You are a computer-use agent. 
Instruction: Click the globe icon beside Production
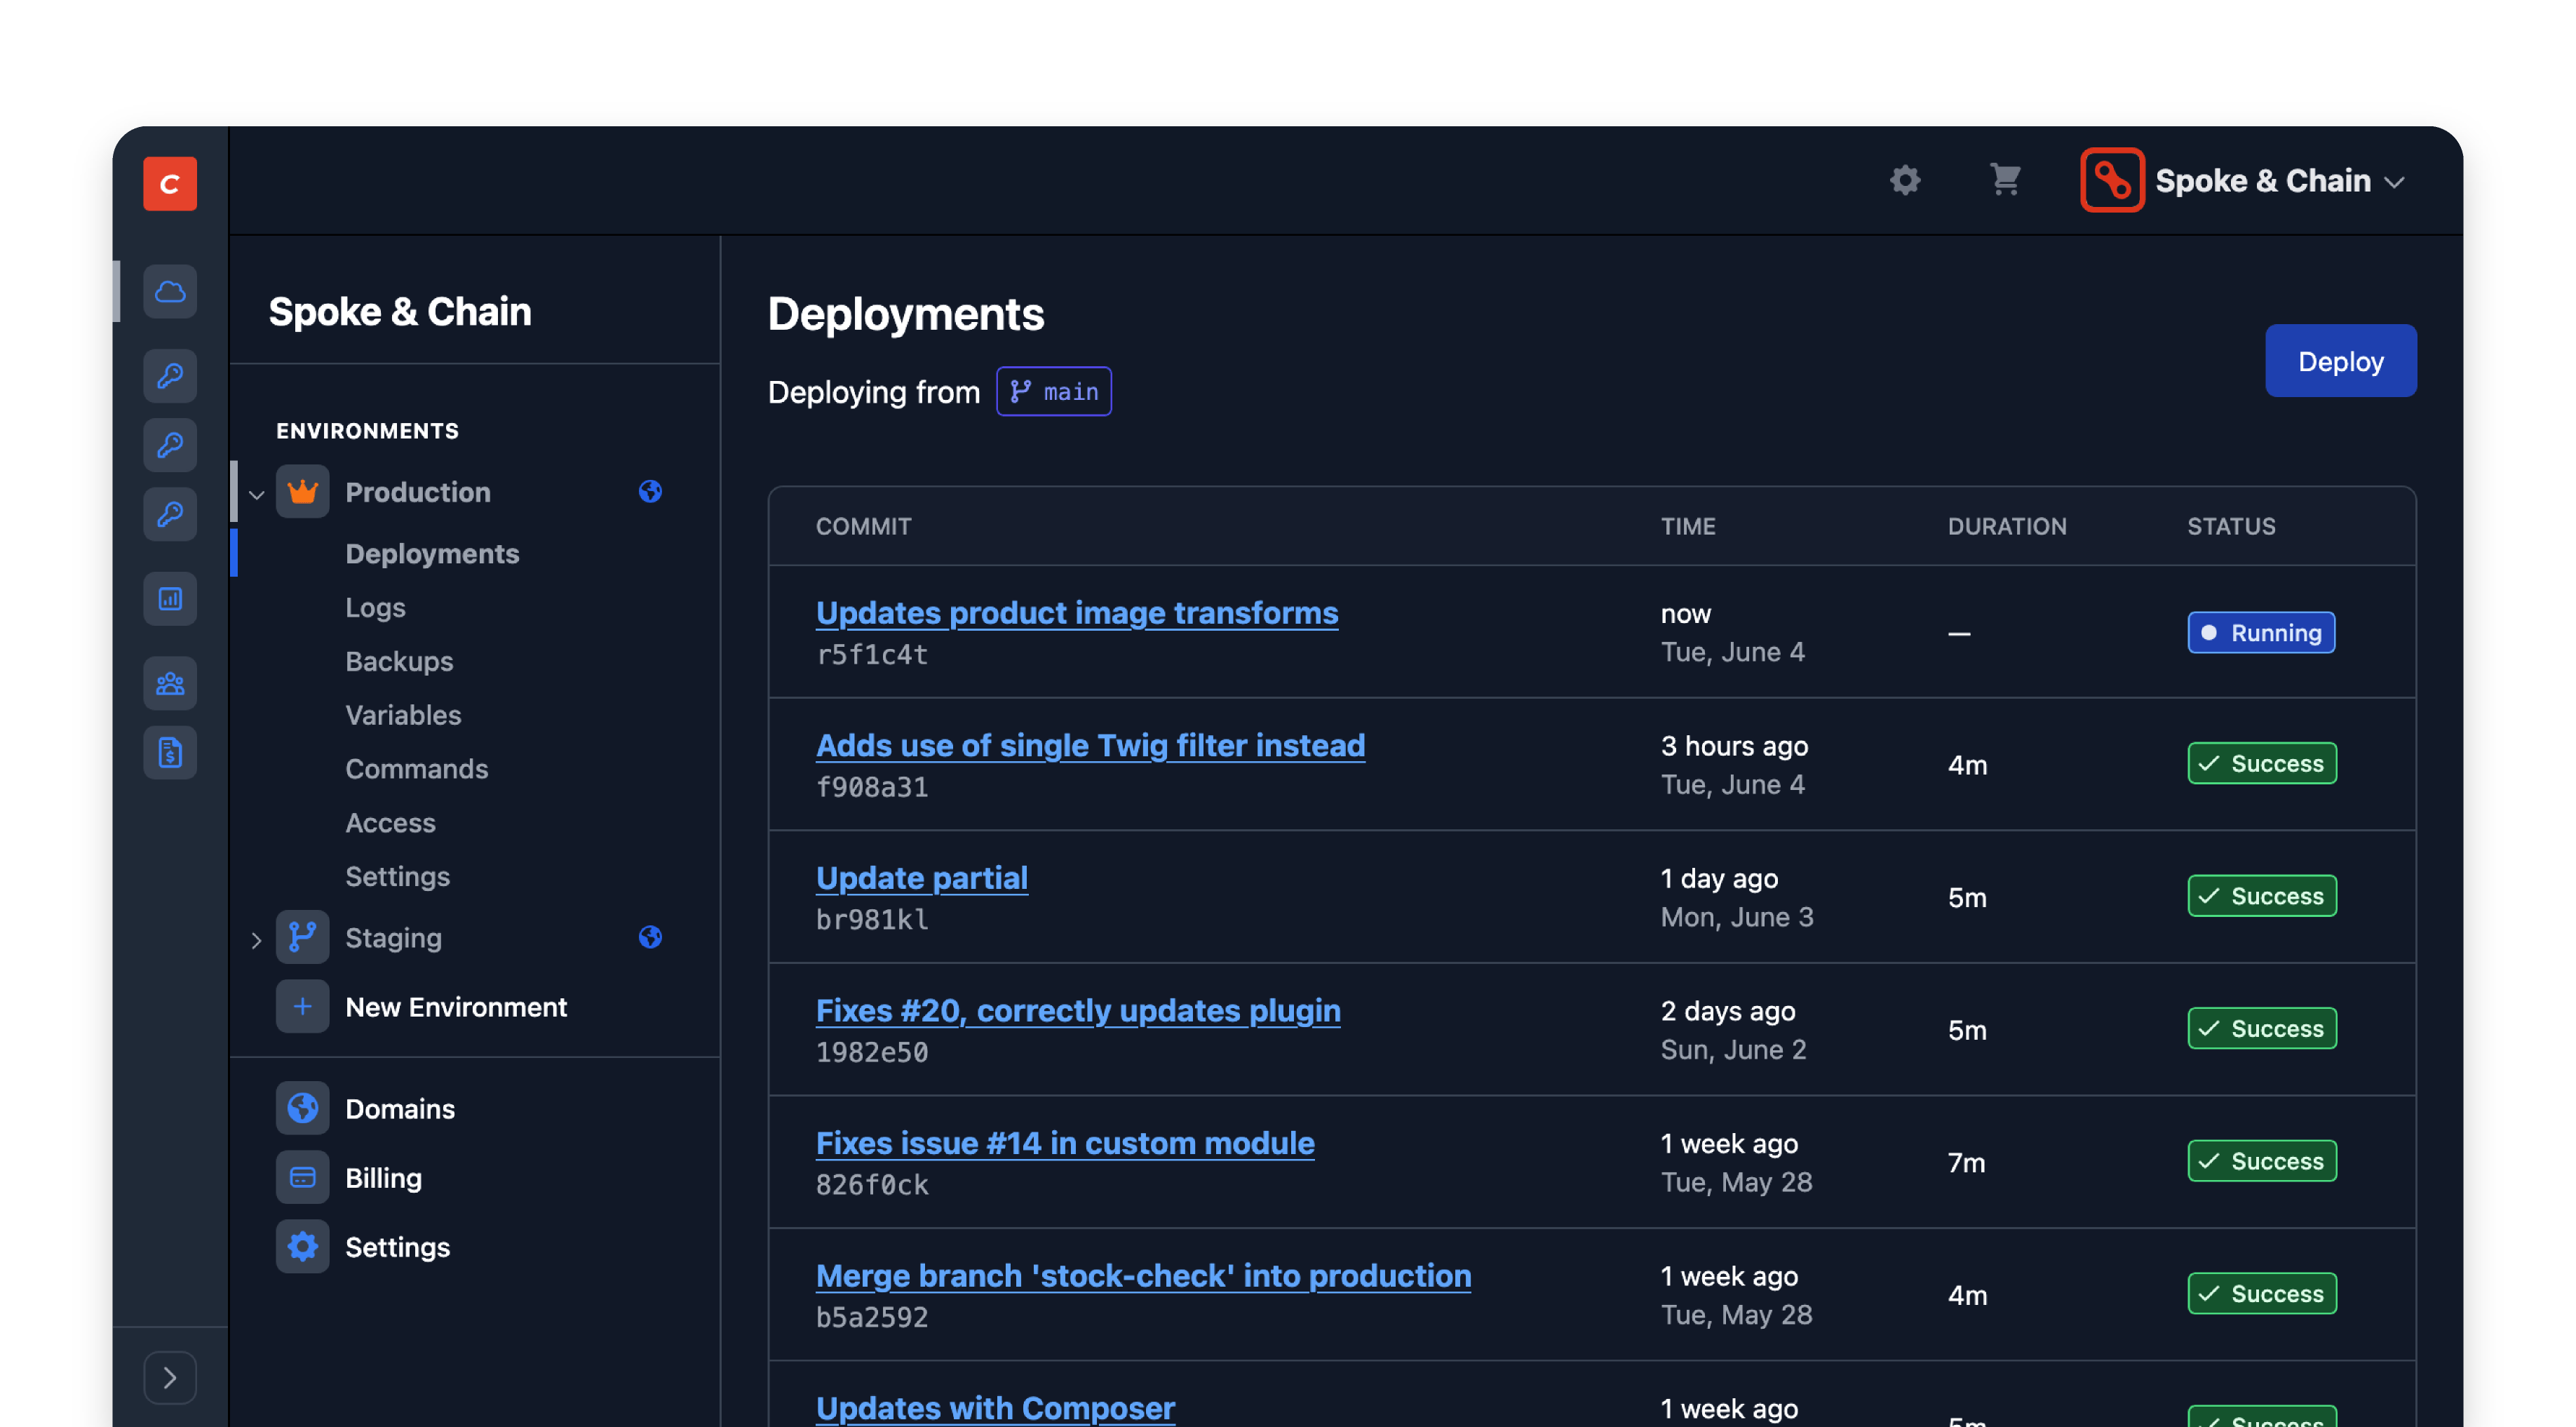(650, 492)
